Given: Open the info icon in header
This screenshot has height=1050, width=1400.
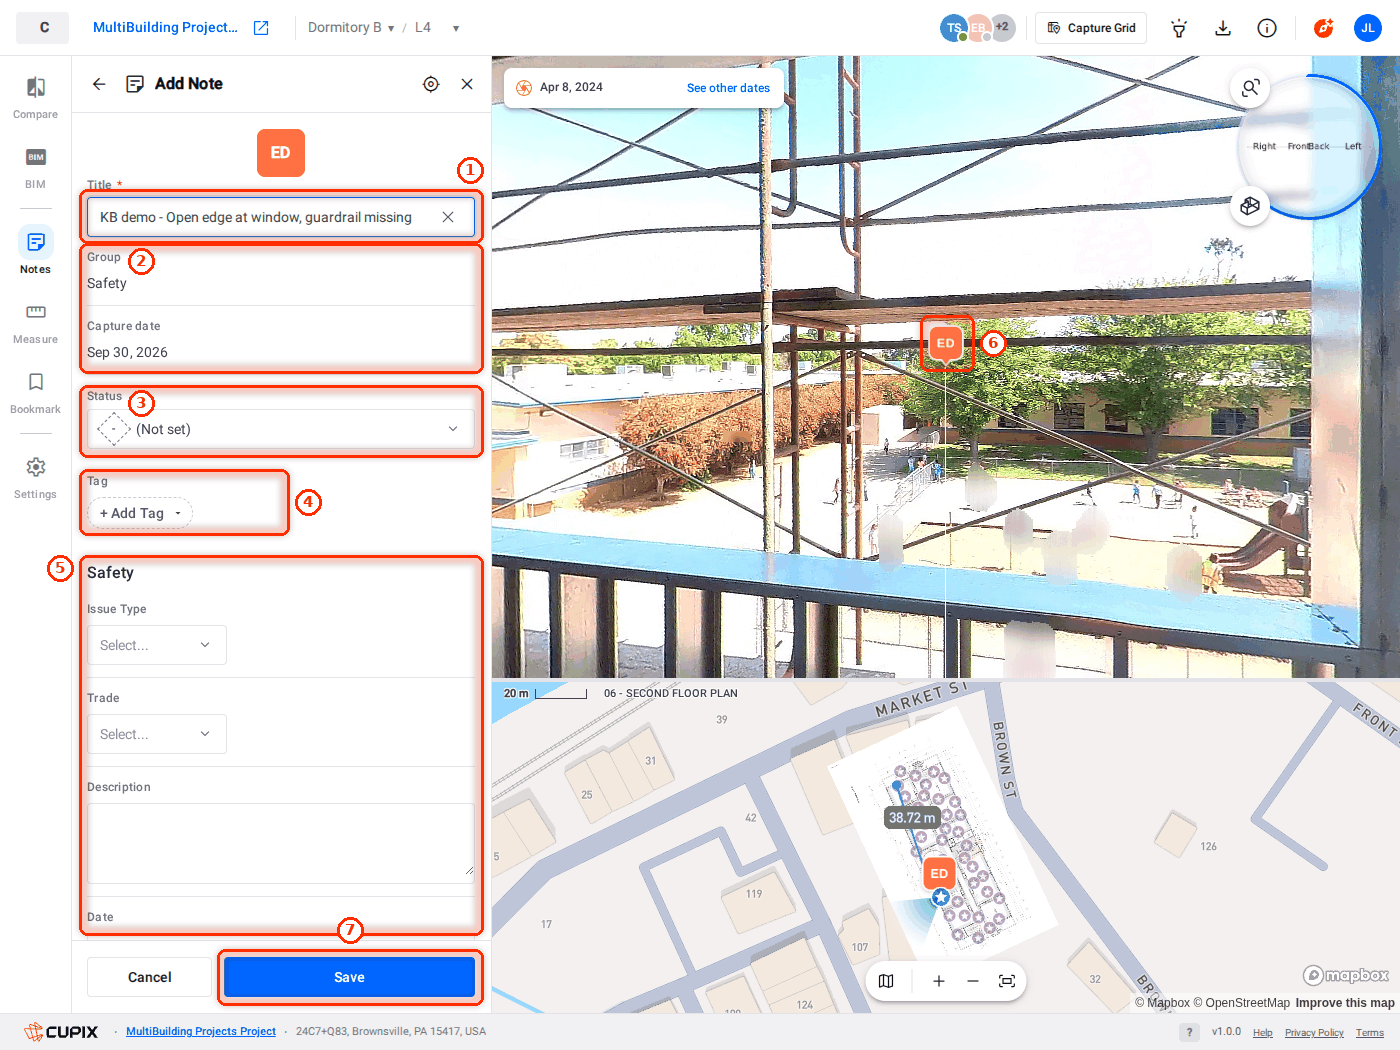Looking at the screenshot, I should coord(1267,28).
